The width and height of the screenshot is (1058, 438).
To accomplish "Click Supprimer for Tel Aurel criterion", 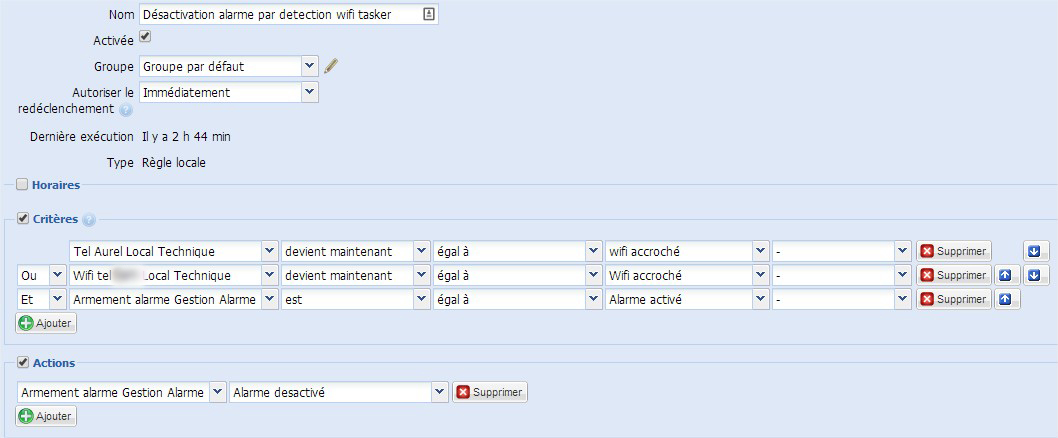I will click(x=953, y=252).
